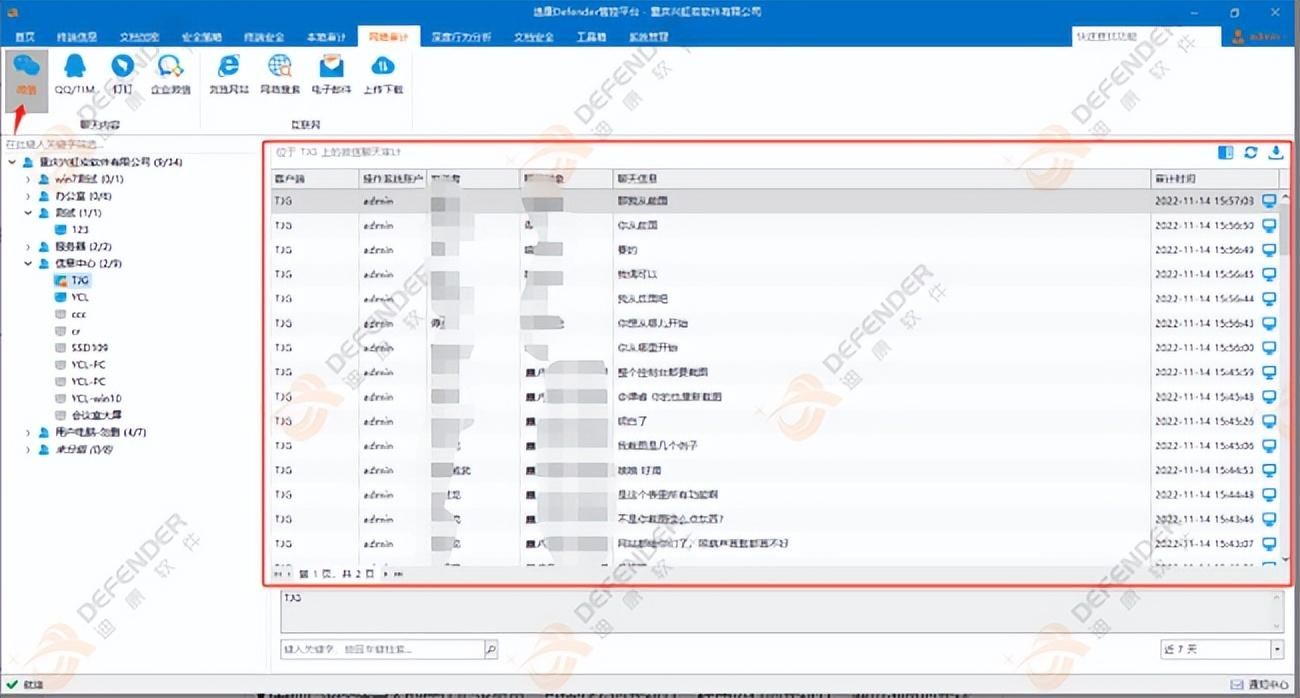Screen dimensions: 1300x698
Task: Select terminal YCL in the tree
Action: pyautogui.click(x=73, y=298)
